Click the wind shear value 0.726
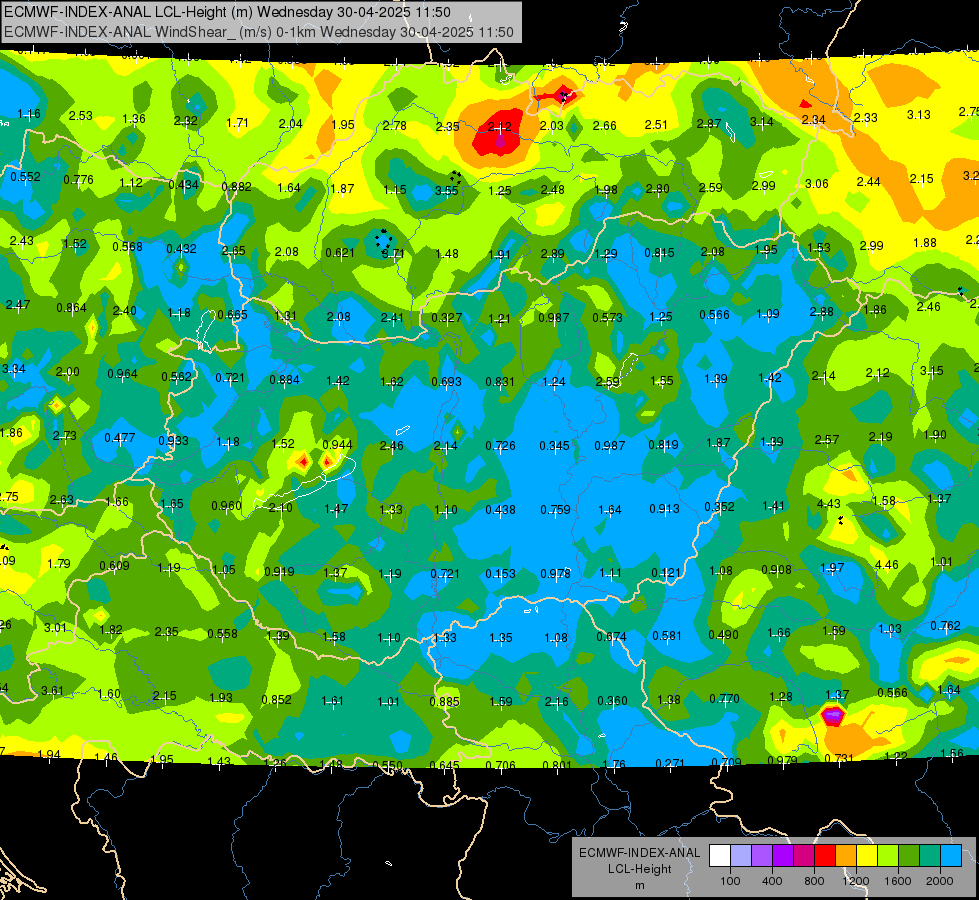 coord(500,446)
